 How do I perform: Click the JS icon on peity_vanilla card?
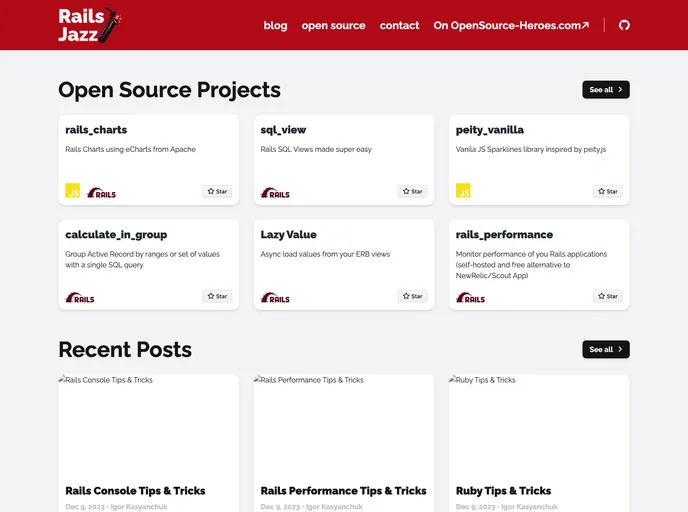click(x=463, y=190)
